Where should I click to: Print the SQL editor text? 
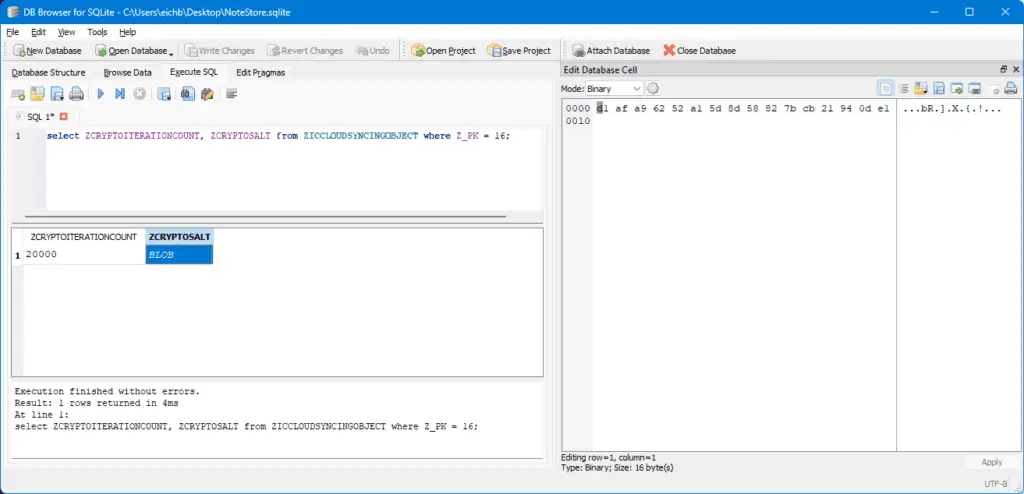[x=76, y=94]
